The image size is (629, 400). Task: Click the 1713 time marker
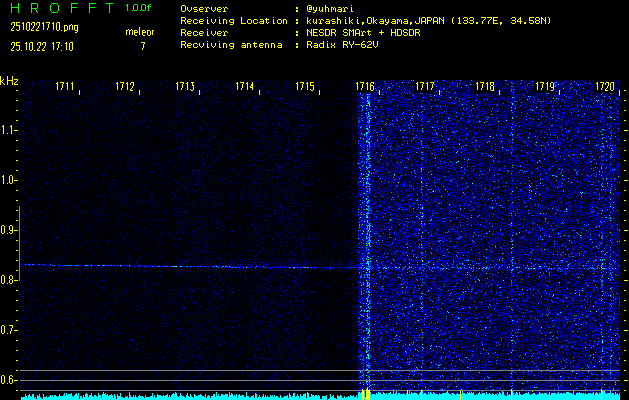click(x=185, y=86)
